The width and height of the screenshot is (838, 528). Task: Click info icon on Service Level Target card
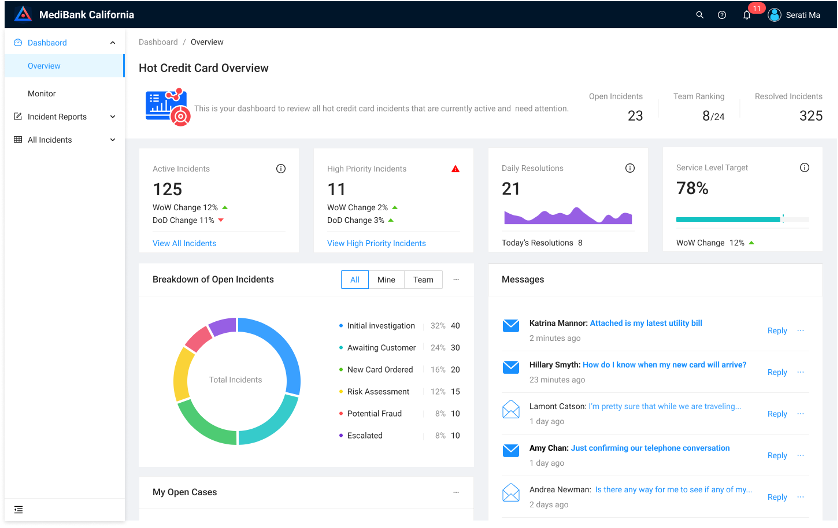point(804,168)
